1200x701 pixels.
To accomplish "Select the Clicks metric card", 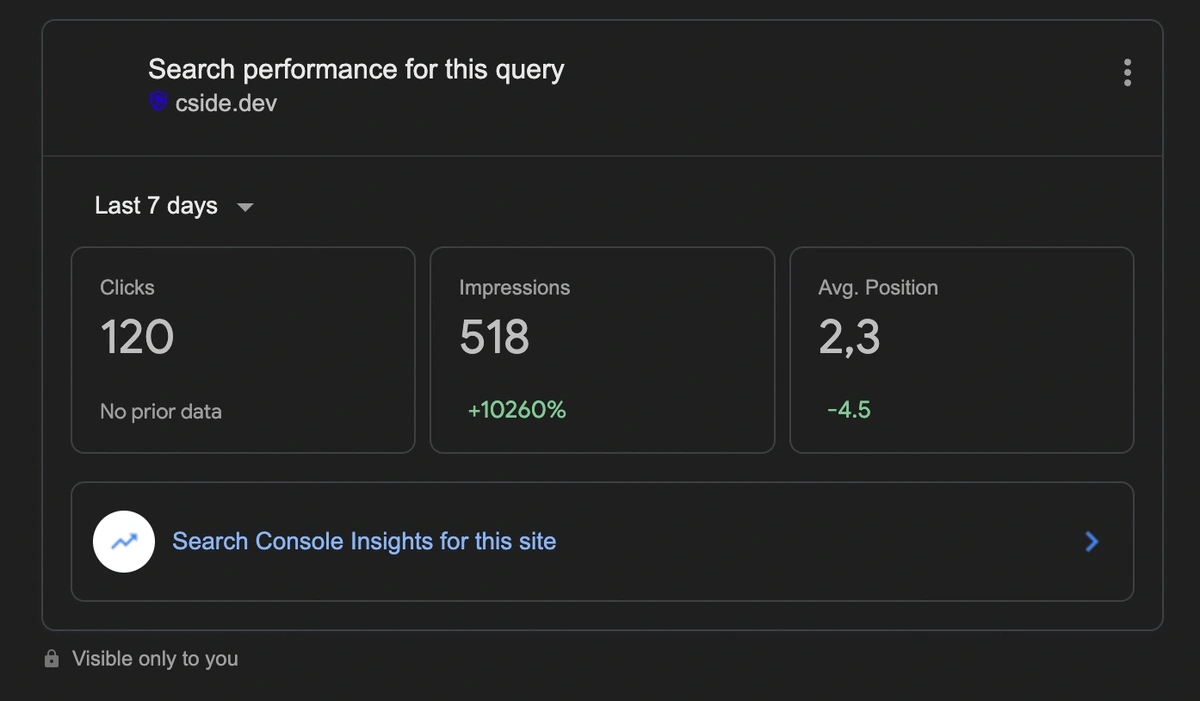I will 242,349.
